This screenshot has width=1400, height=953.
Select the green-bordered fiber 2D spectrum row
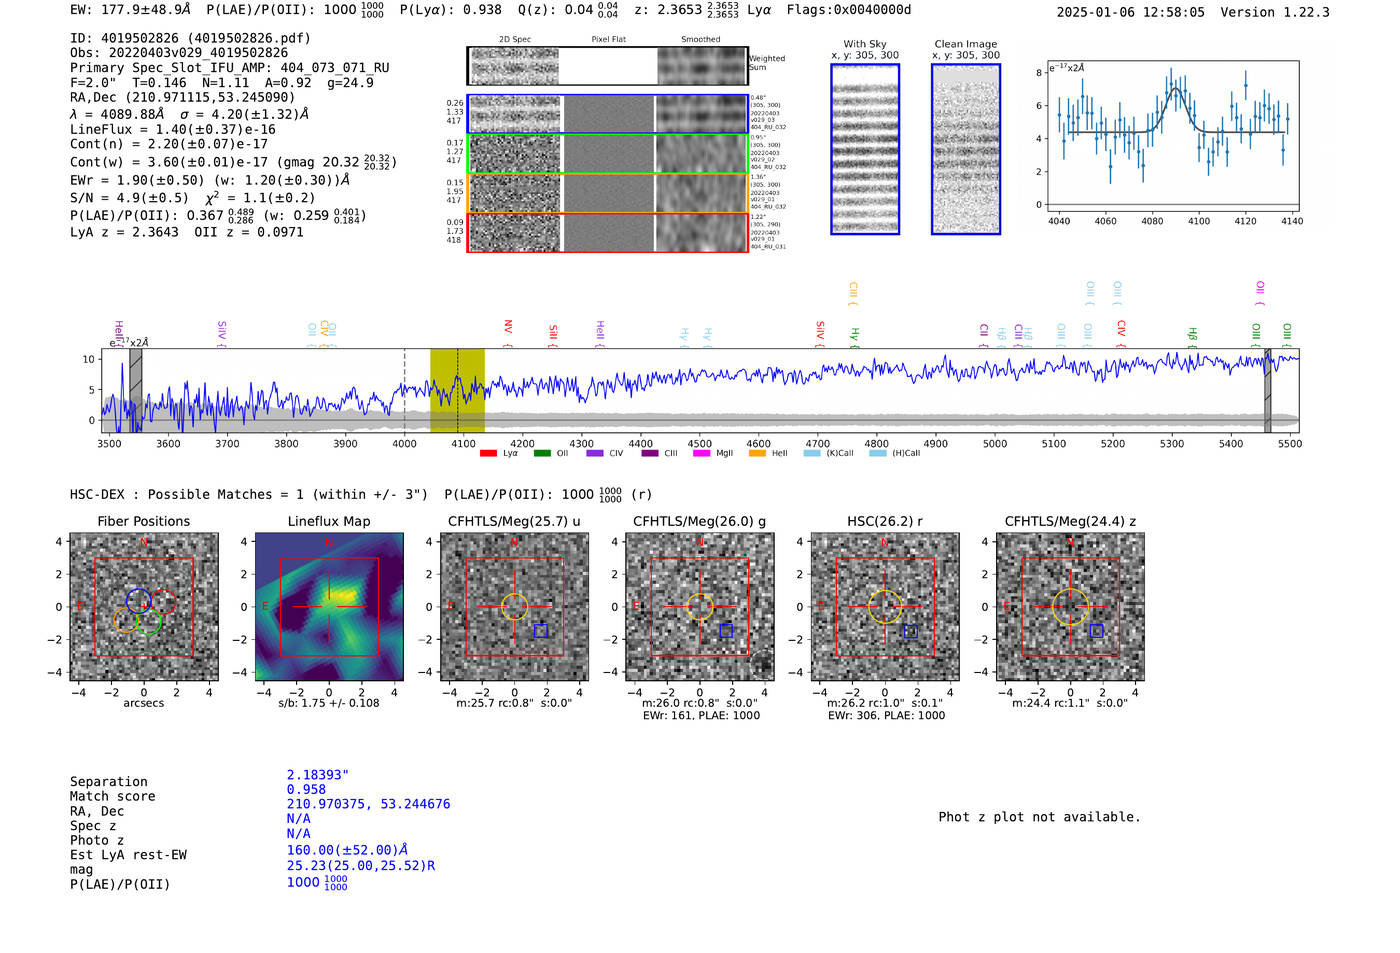pyautogui.click(x=608, y=153)
